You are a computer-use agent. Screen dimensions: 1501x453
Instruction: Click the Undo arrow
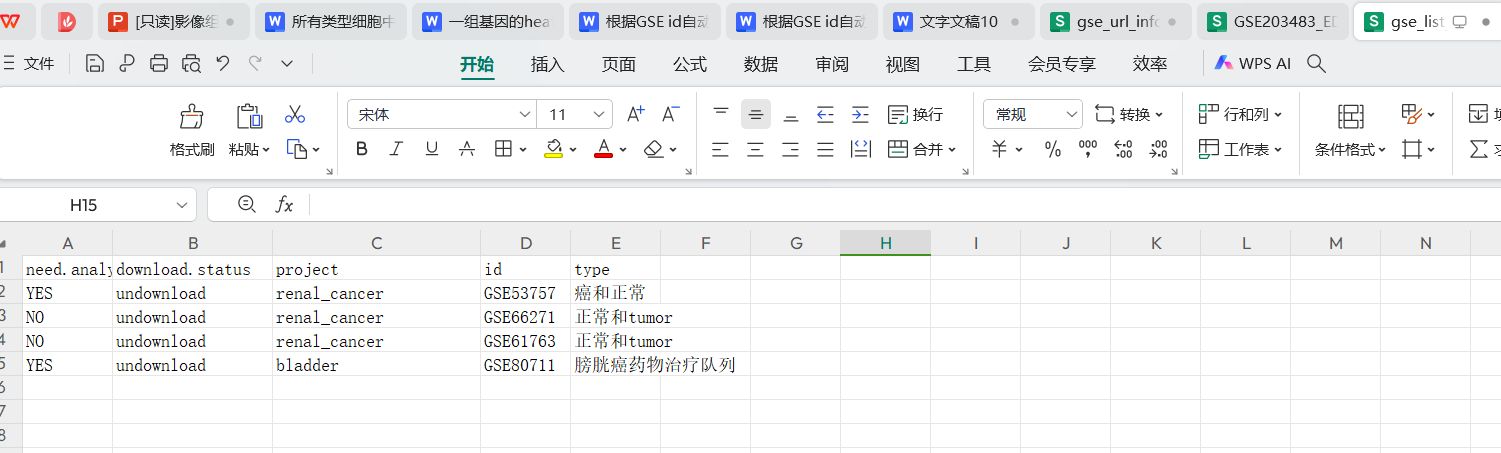click(222, 64)
